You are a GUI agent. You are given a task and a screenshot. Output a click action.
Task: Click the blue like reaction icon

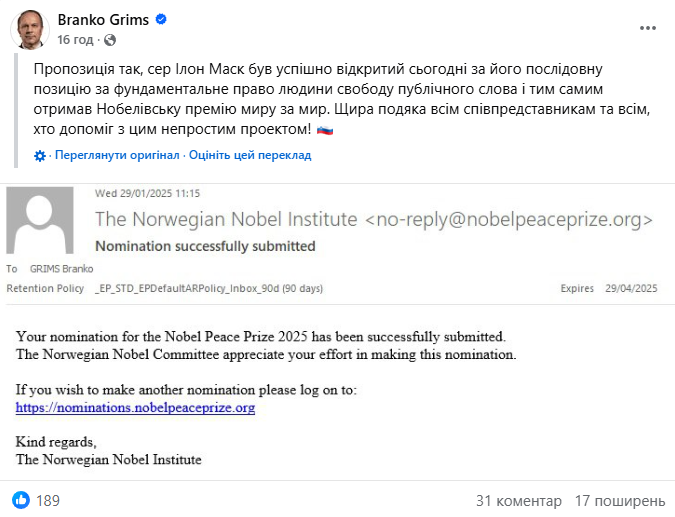21,500
